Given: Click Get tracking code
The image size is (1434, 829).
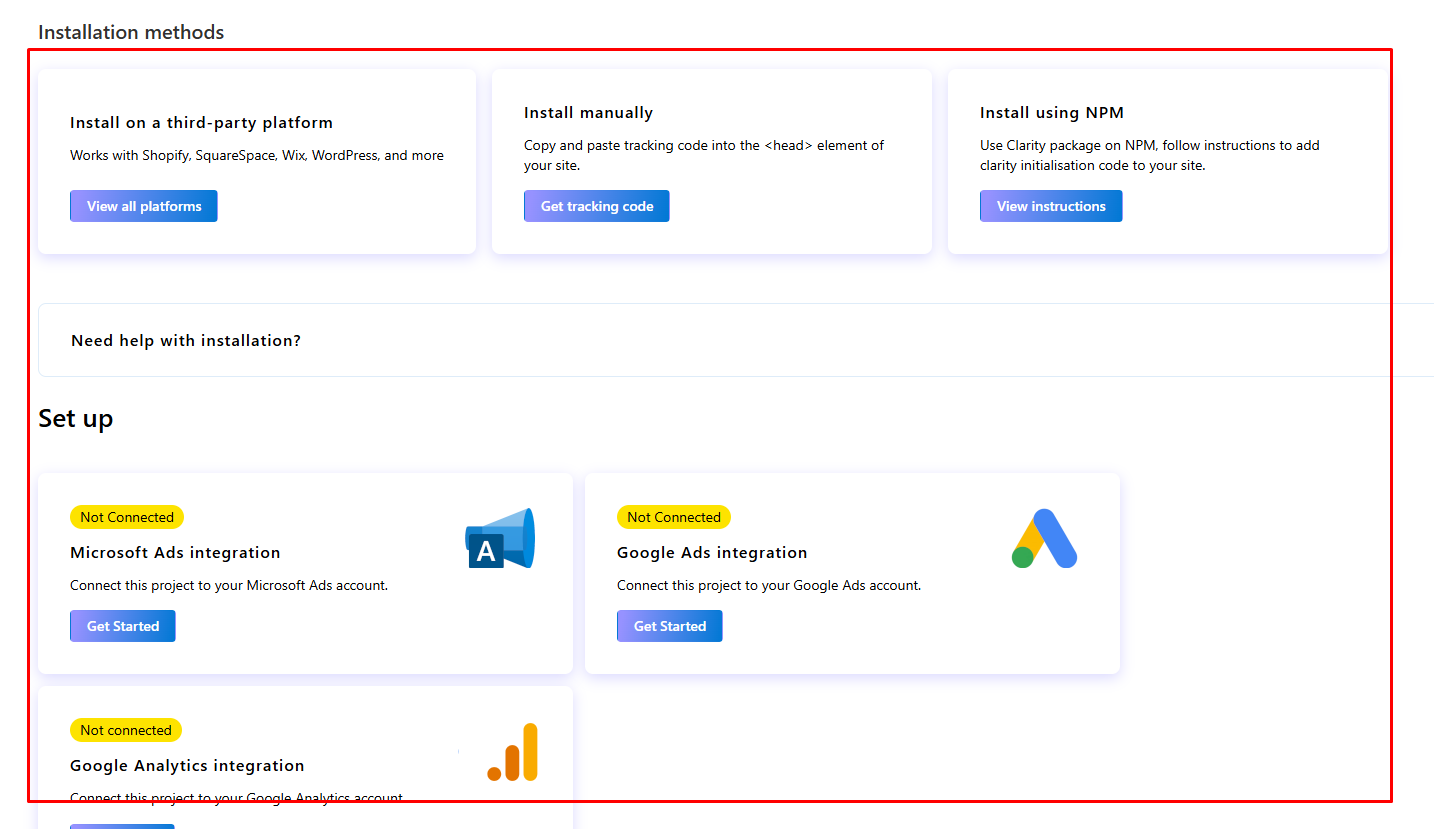Looking at the screenshot, I should pyautogui.click(x=596, y=205).
